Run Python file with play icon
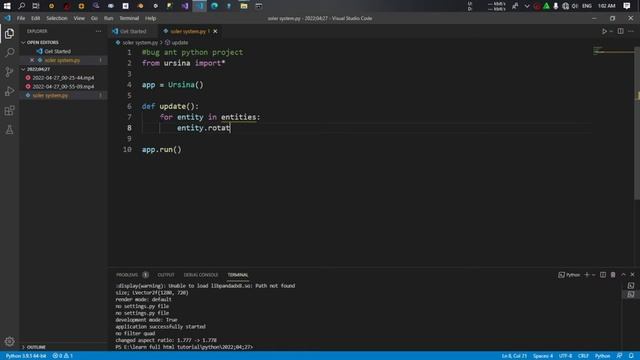Screen dimensions: 640x360 point(604,31)
